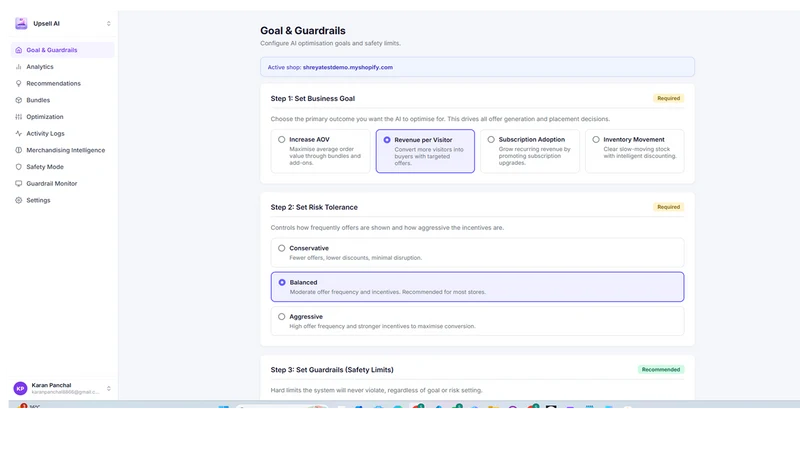Viewport: 800px width, 450px height.
Task: Open Settings in the sidebar
Action: (x=61, y=200)
